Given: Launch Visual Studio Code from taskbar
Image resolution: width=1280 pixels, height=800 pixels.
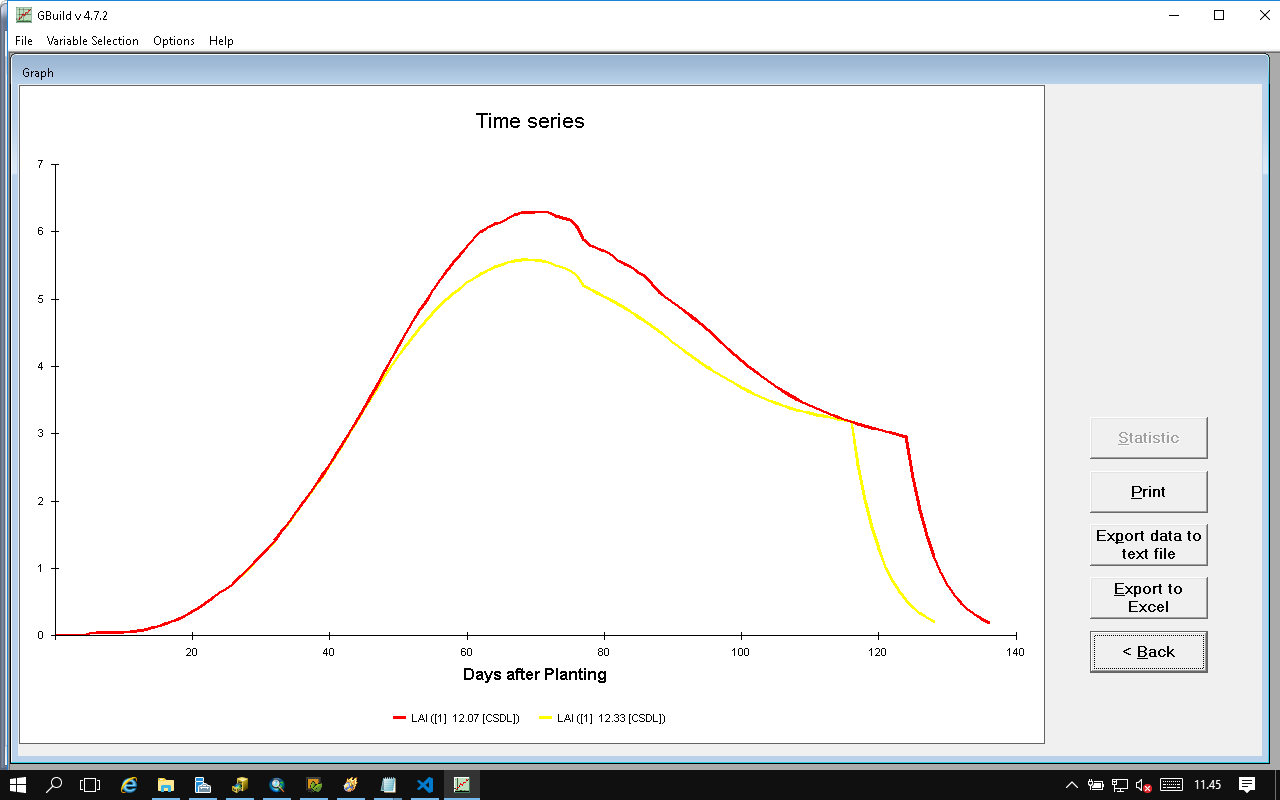Looking at the screenshot, I should (x=425, y=785).
